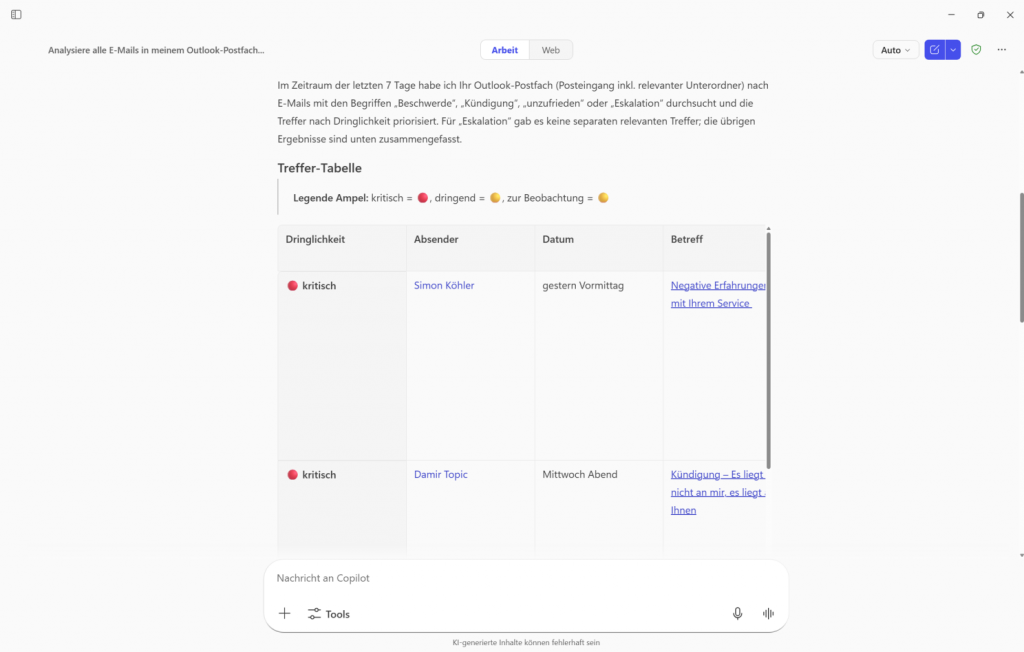Start a new chat with compose icon
The height and width of the screenshot is (652, 1024).
pyautogui.click(x=934, y=50)
